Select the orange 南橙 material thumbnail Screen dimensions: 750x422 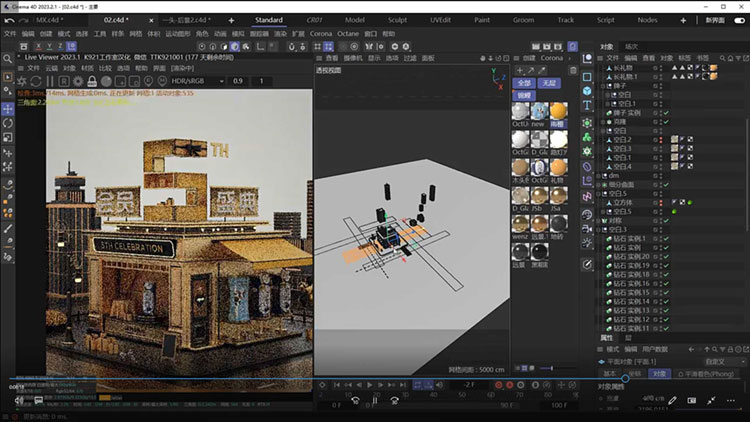click(558, 111)
